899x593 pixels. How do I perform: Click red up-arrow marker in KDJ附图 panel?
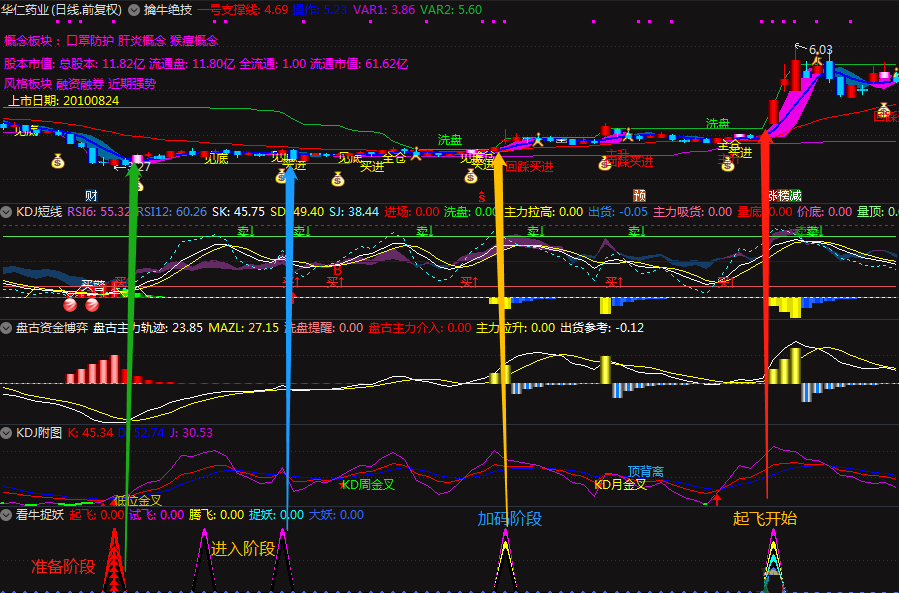tap(717, 499)
